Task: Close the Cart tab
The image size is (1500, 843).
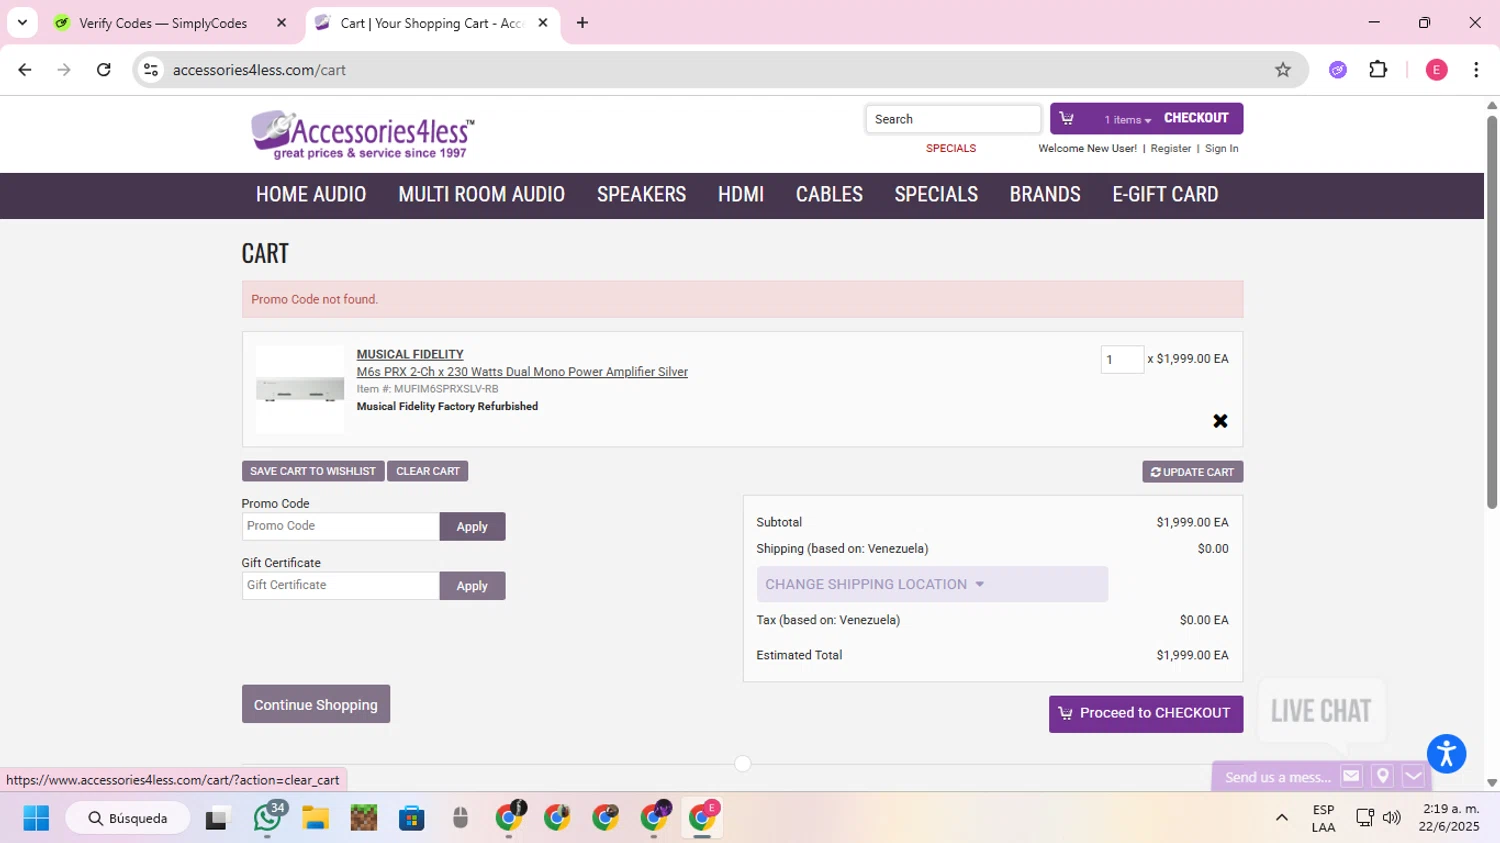Action: click(x=543, y=23)
